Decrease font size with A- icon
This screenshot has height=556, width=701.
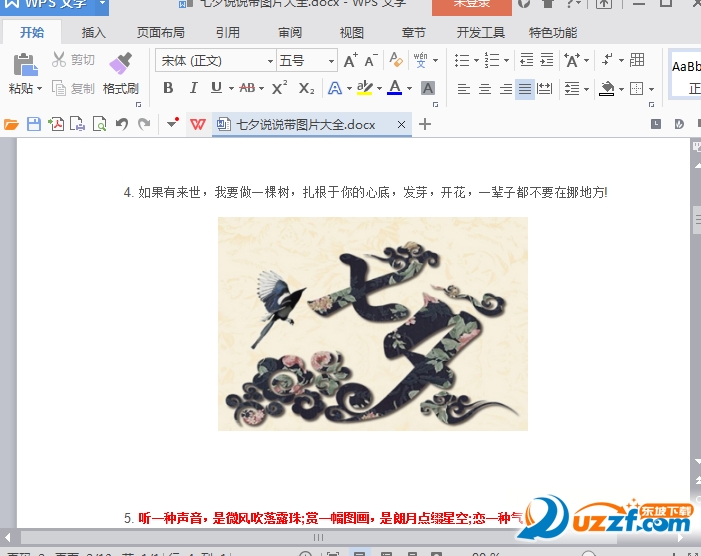(371, 60)
